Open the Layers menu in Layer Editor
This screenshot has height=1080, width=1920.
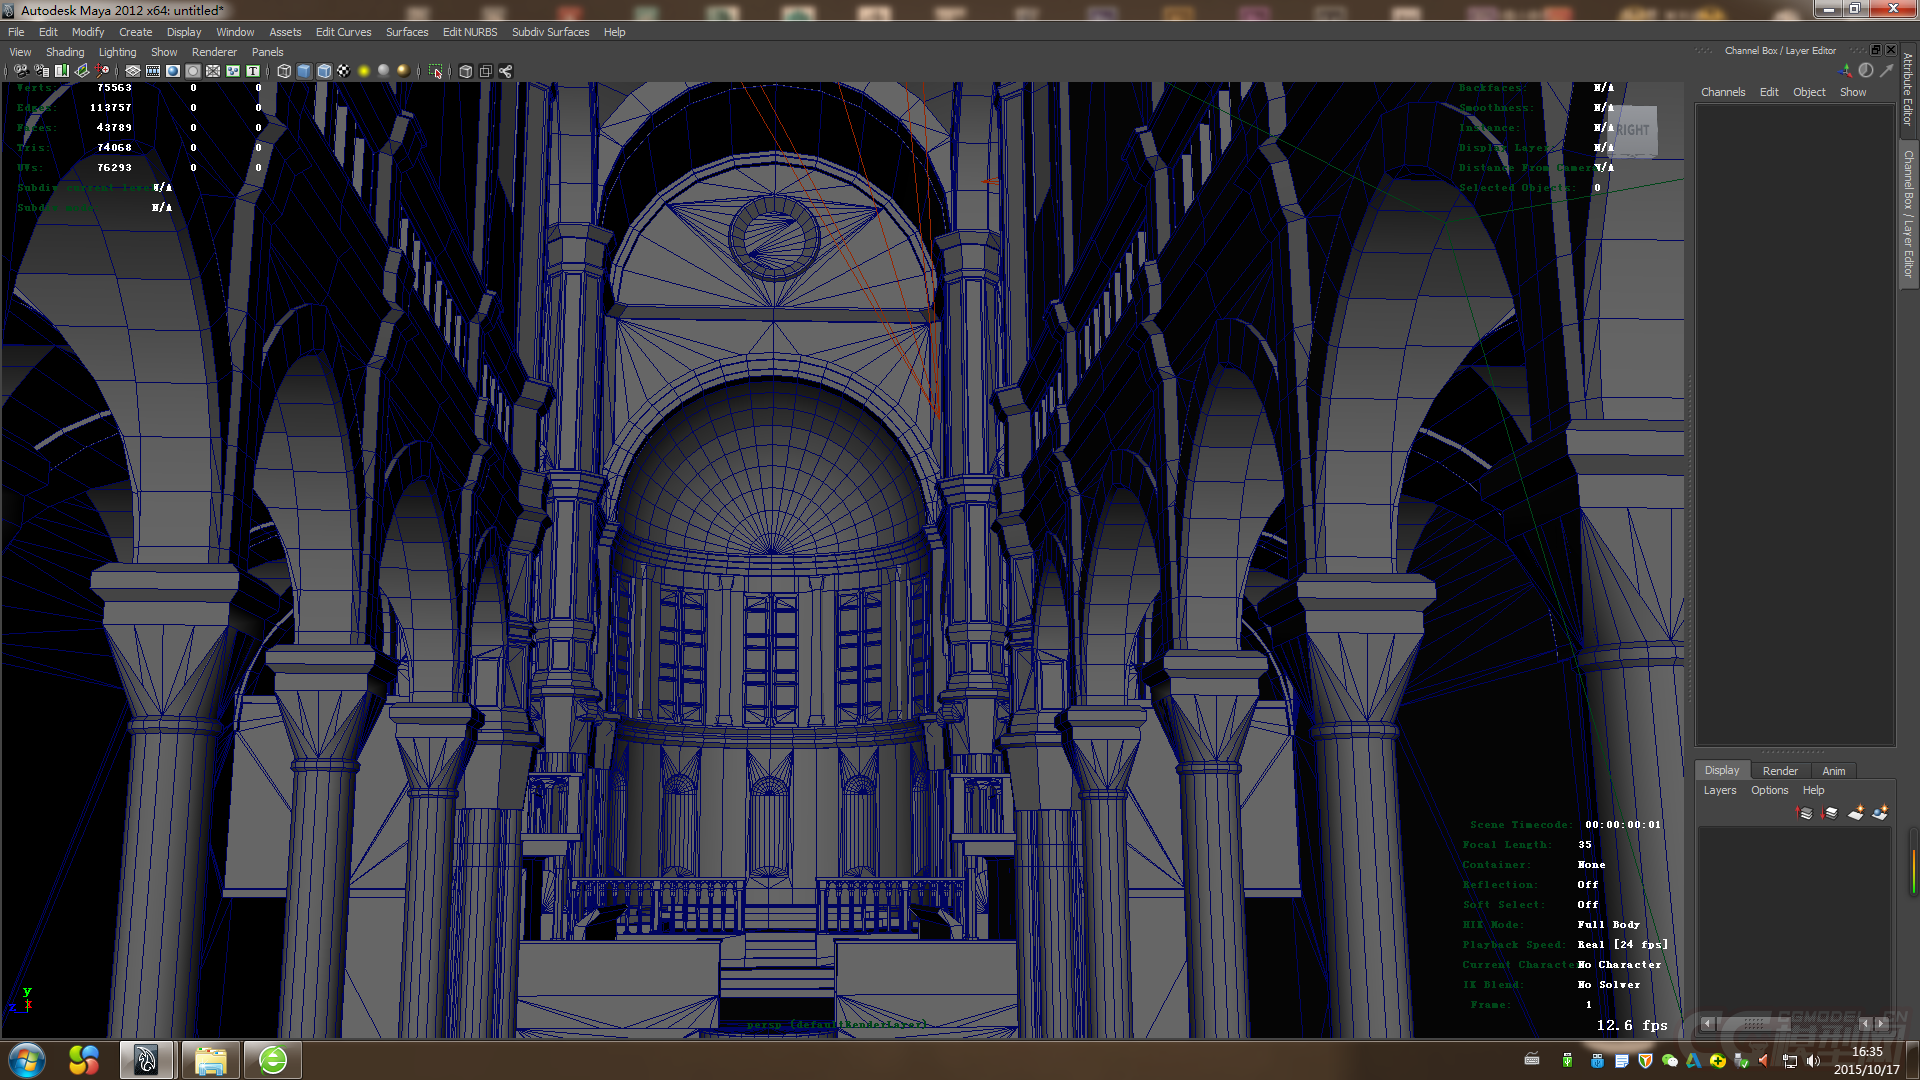(1720, 790)
